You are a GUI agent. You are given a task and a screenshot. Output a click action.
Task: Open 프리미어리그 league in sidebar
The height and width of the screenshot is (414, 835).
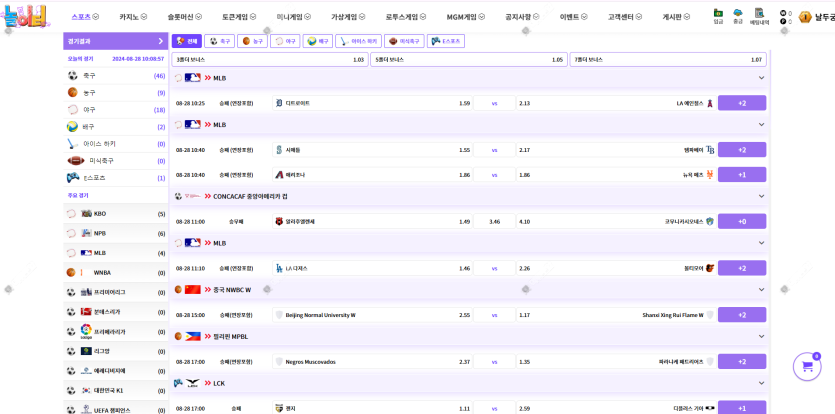click(x=116, y=293)
